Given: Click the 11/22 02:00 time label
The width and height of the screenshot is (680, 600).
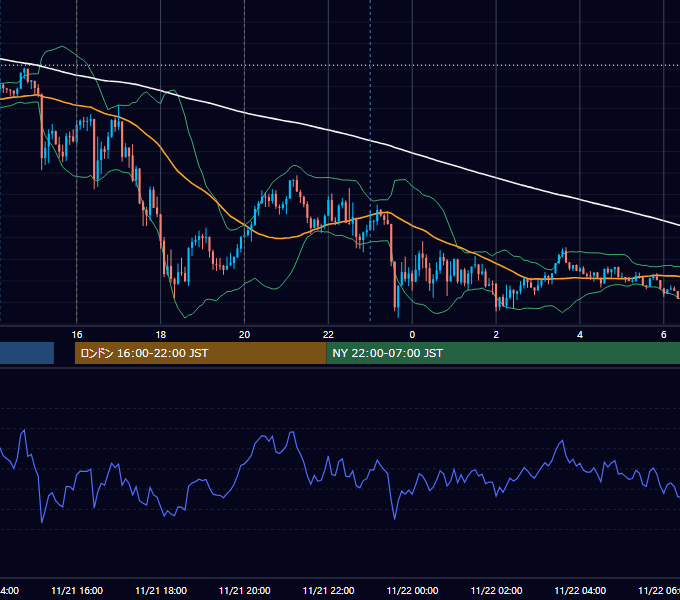Looking at the screenshot, I should click(x=497, y=590).
